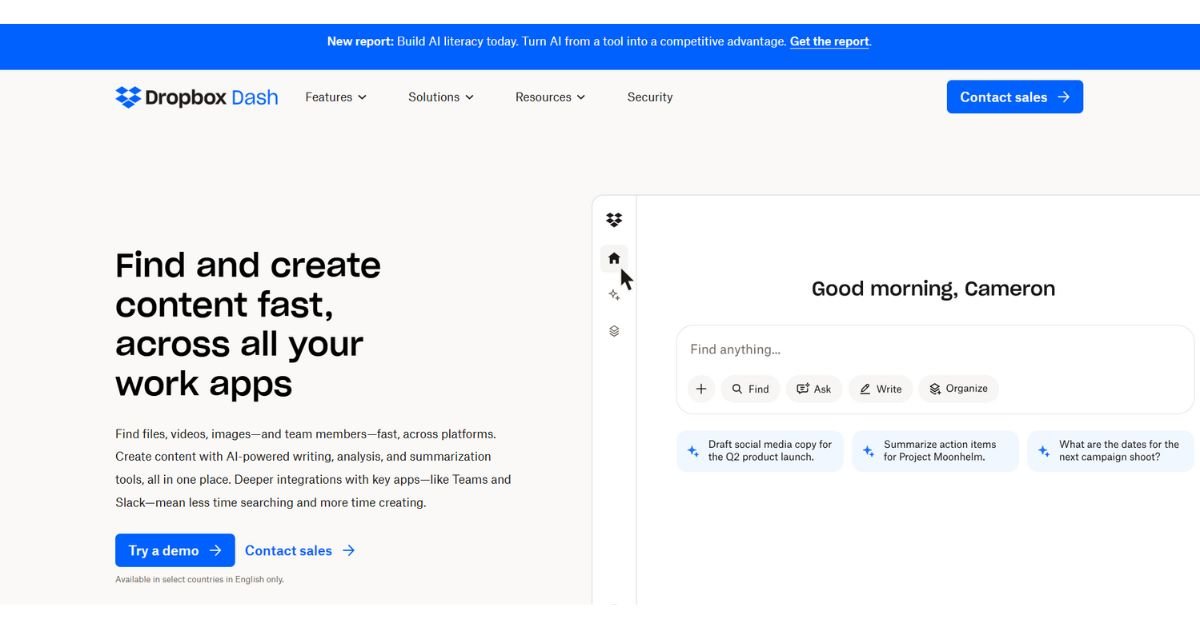Select the Home icon in the Dash sidebar

point(614,258)
